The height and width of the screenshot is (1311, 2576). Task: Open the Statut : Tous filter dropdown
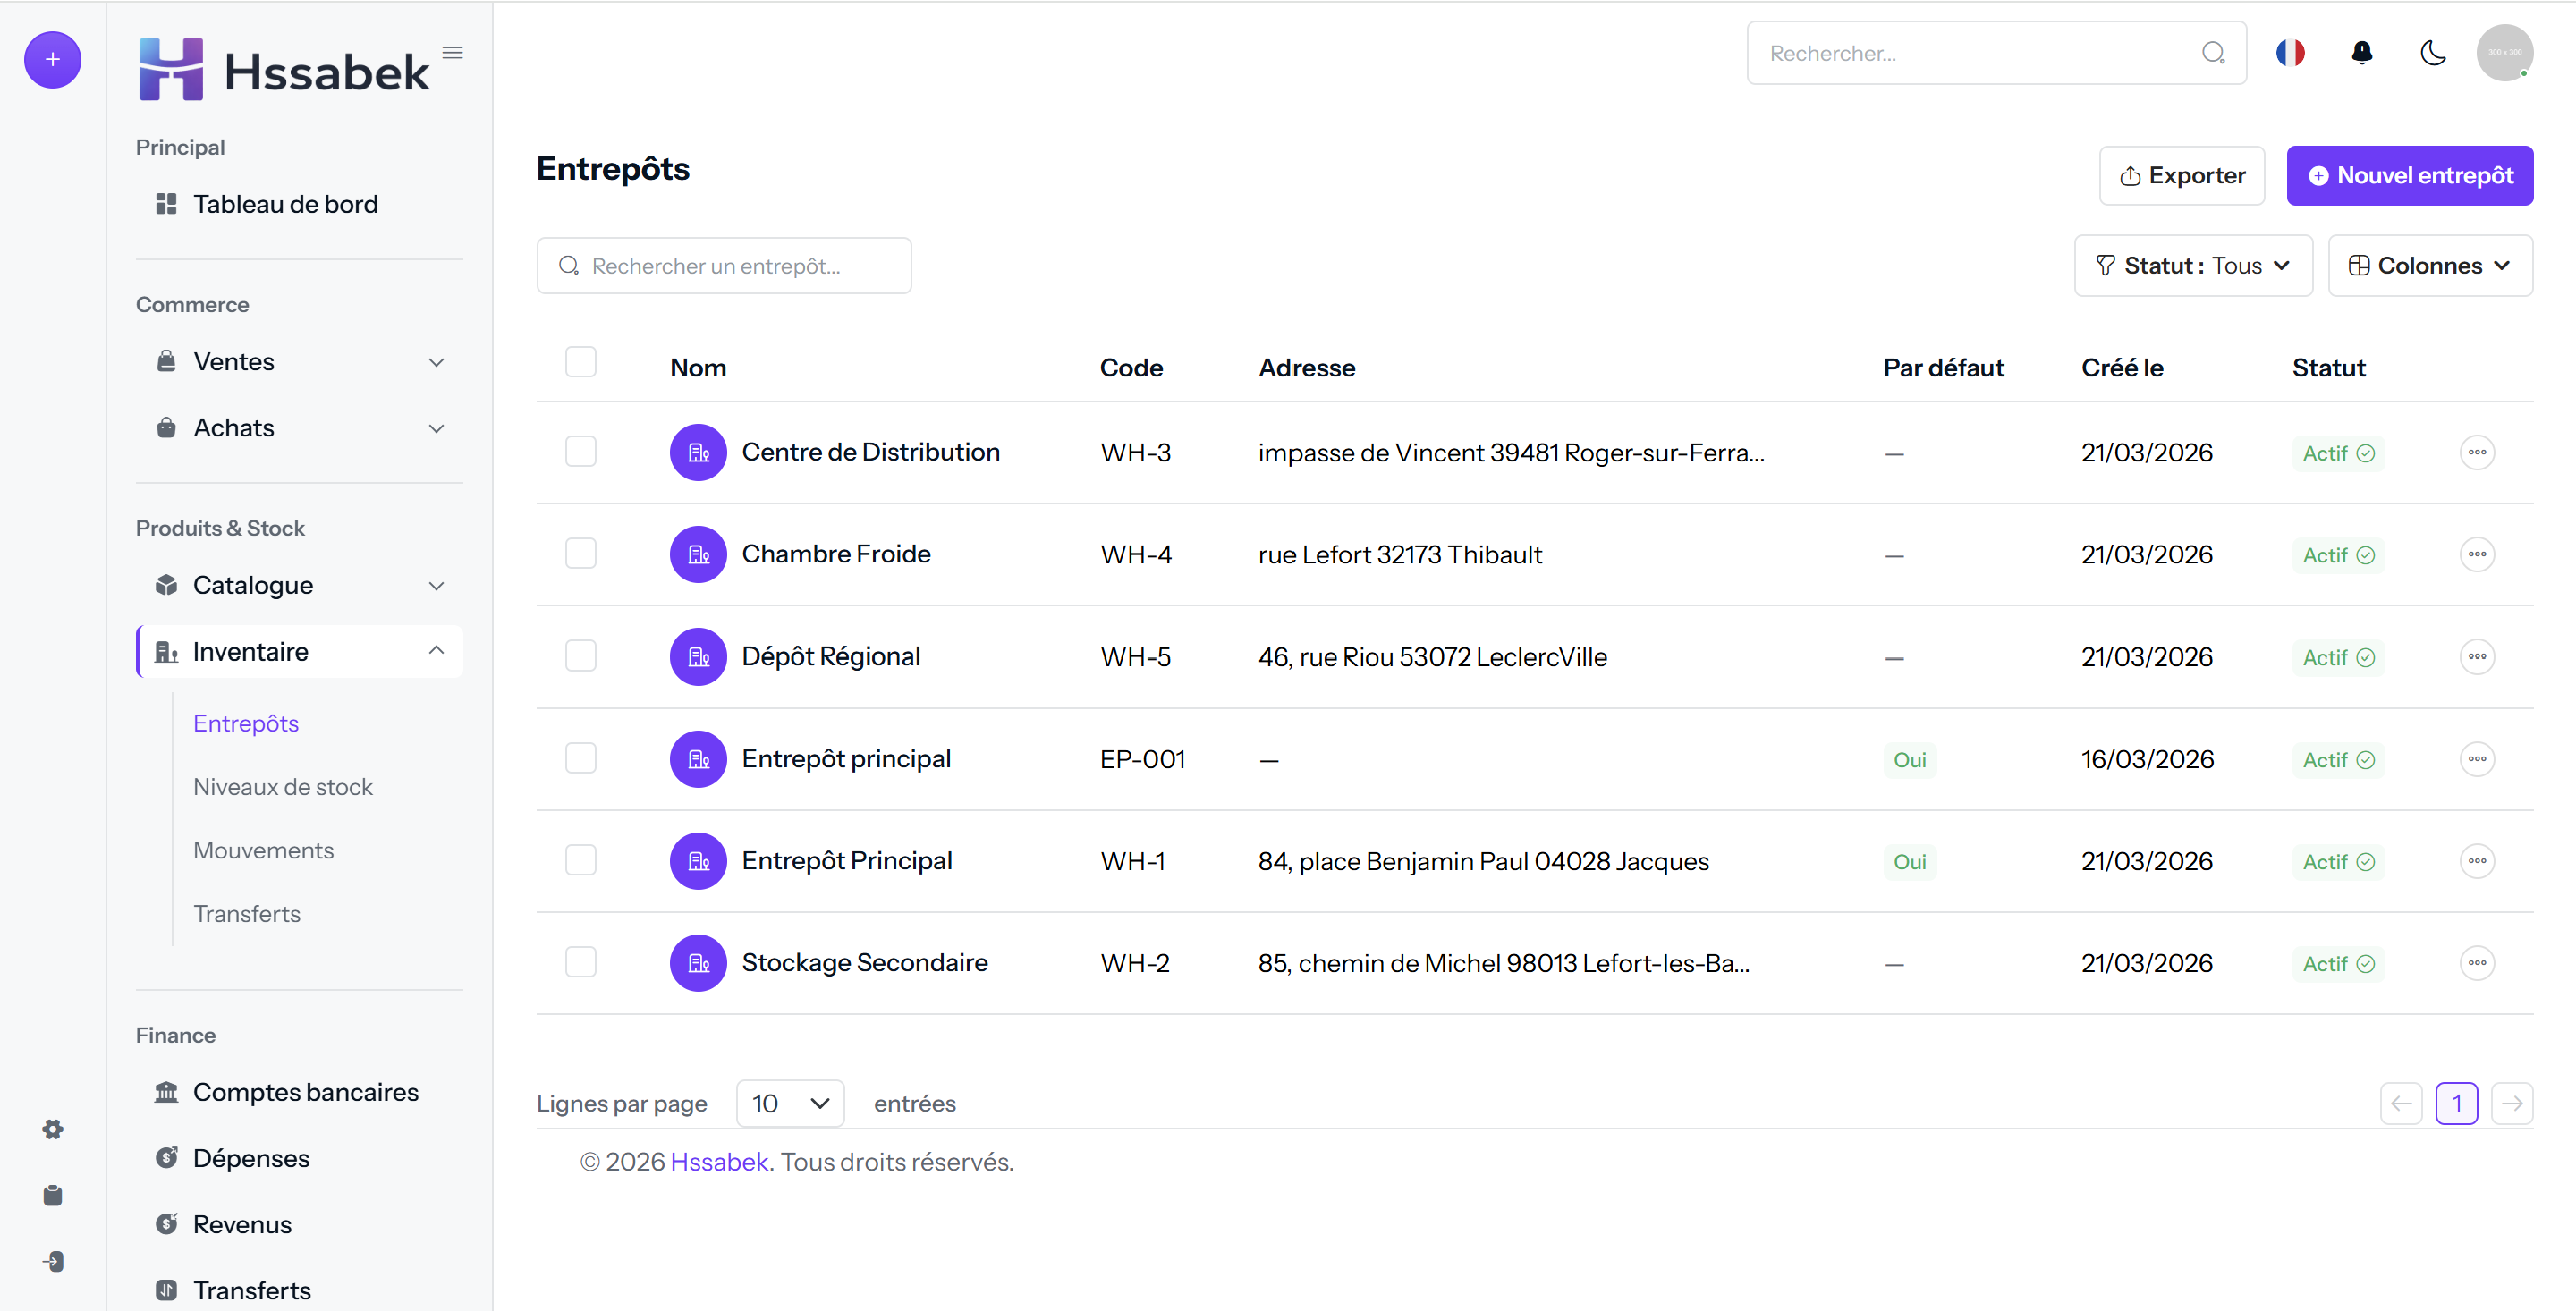point(2193,266)
